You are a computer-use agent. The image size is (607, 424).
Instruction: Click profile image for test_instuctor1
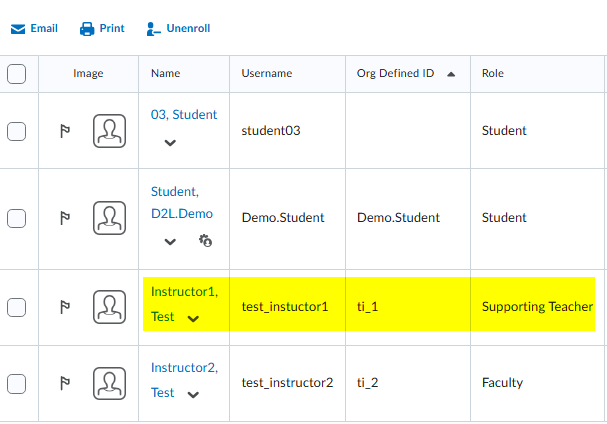click(x=110, y=307)
